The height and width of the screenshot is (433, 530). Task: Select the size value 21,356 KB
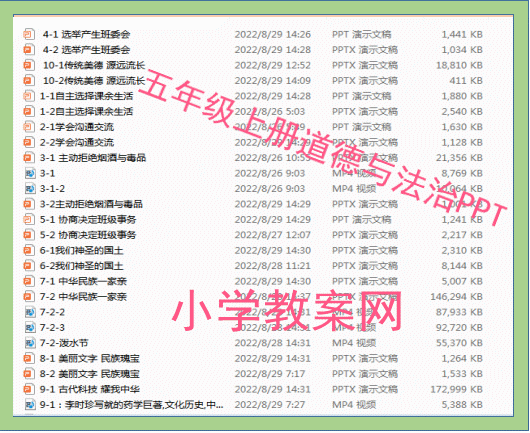459,158
